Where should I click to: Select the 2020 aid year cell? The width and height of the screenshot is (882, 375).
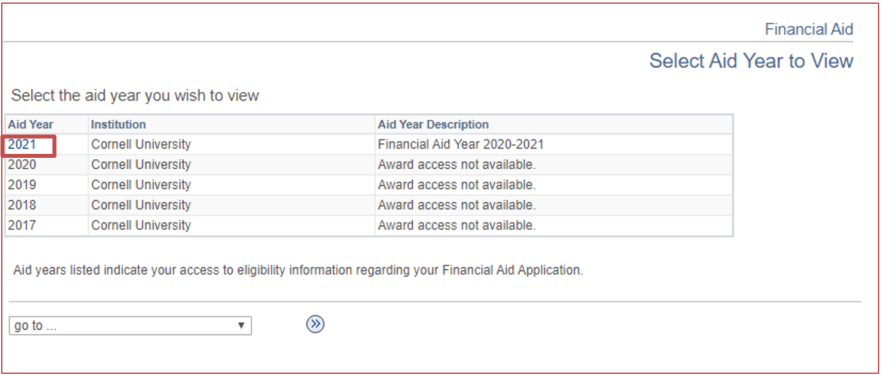tap(22, 165)
